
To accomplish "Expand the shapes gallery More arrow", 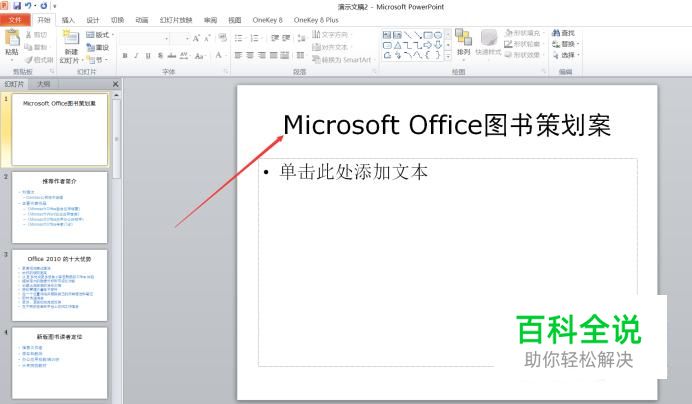I will 448,56.
